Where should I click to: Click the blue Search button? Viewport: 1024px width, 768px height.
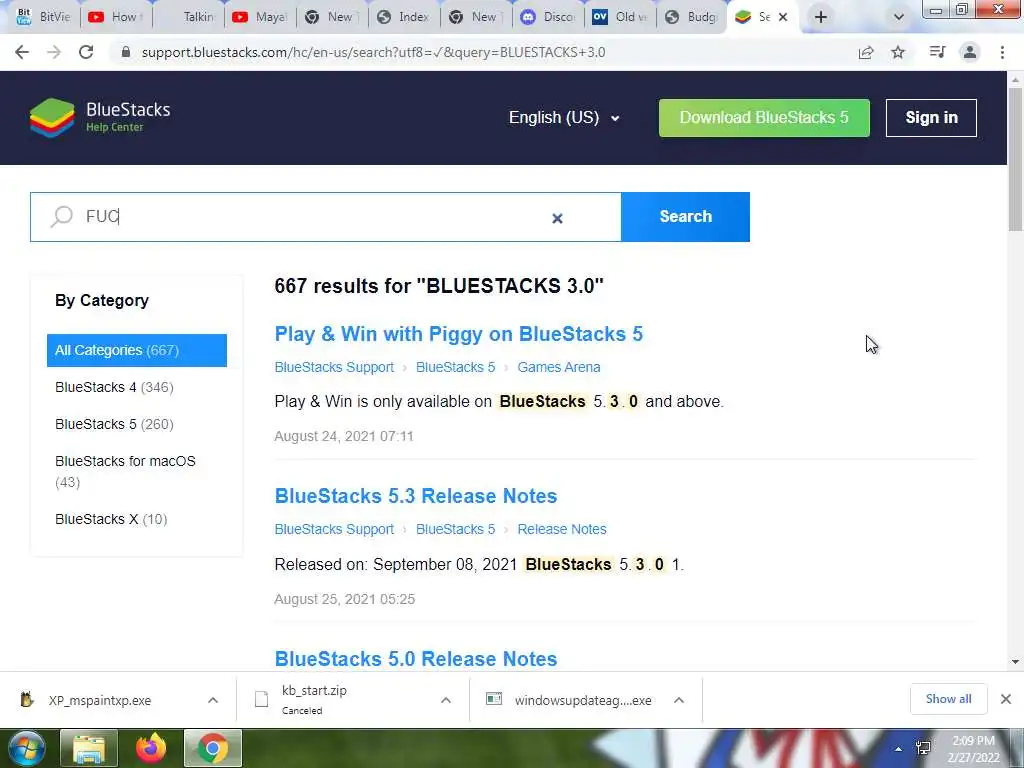[x=685, y=217]
